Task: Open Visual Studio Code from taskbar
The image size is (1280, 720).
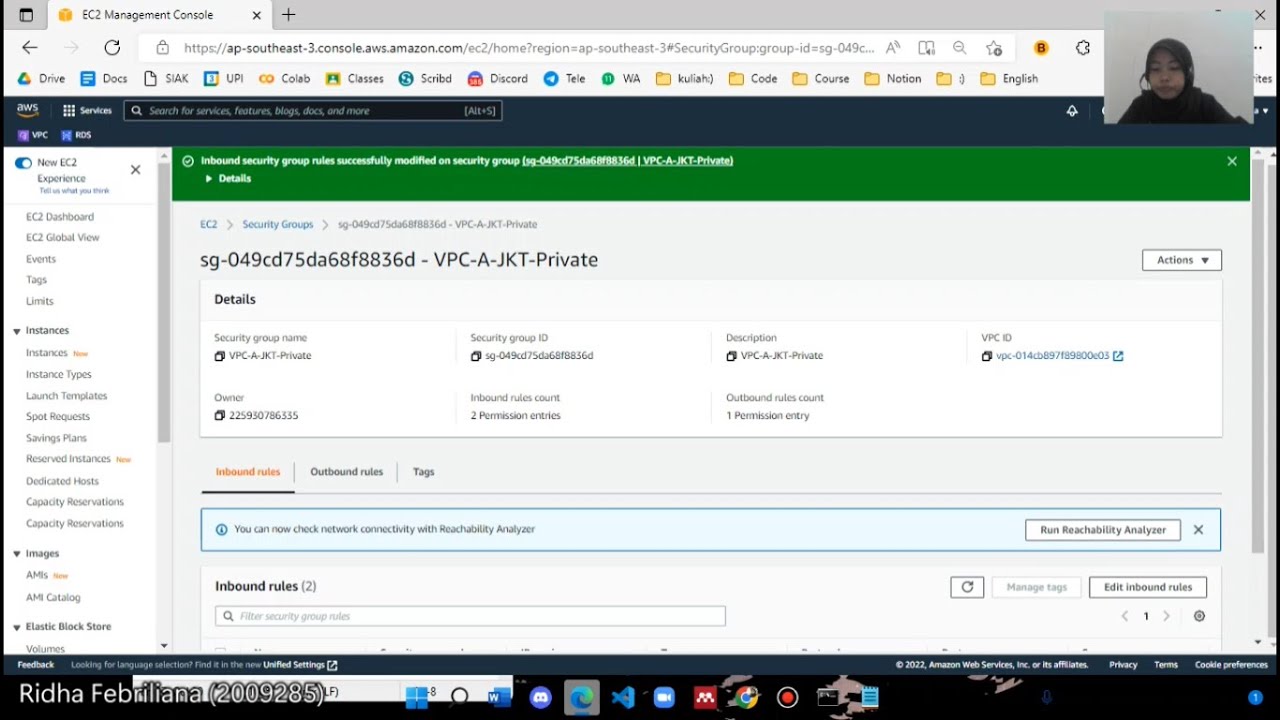Action: 623,697
